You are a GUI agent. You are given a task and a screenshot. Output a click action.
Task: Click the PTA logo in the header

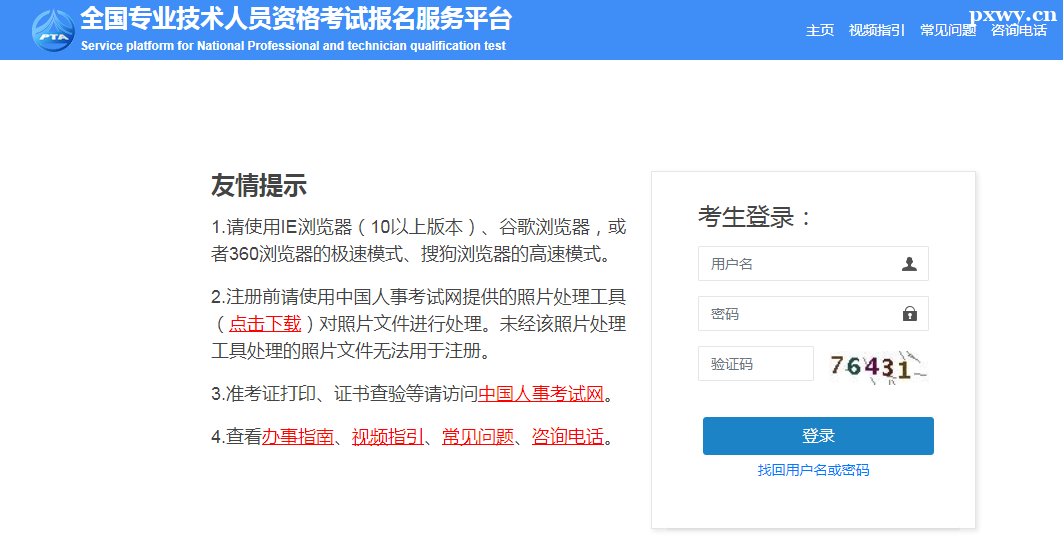(x=52, y=30)
